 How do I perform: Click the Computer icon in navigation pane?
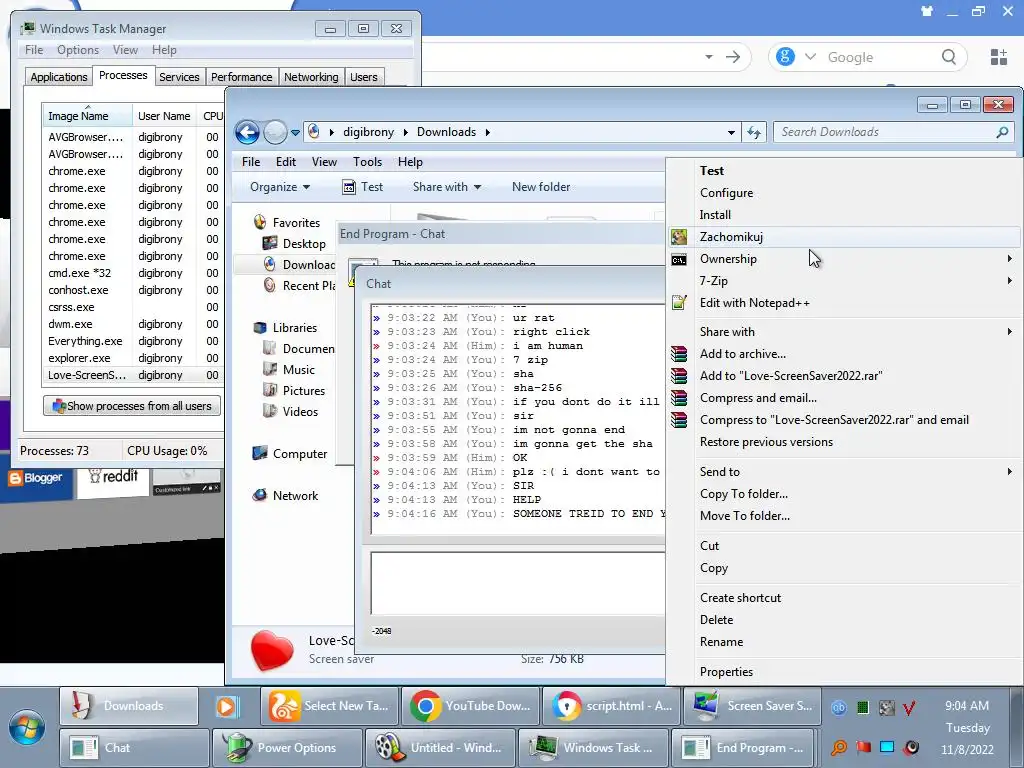[x=260, y=453]
